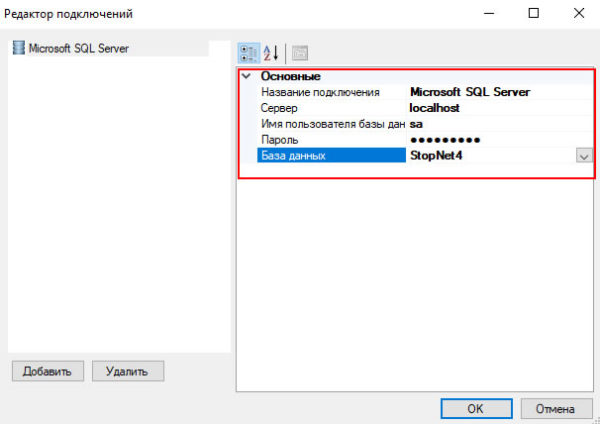Click the database icon beside Microsoft SQL Server
Viewport: 600px width, 424px height.
point(18,48)
